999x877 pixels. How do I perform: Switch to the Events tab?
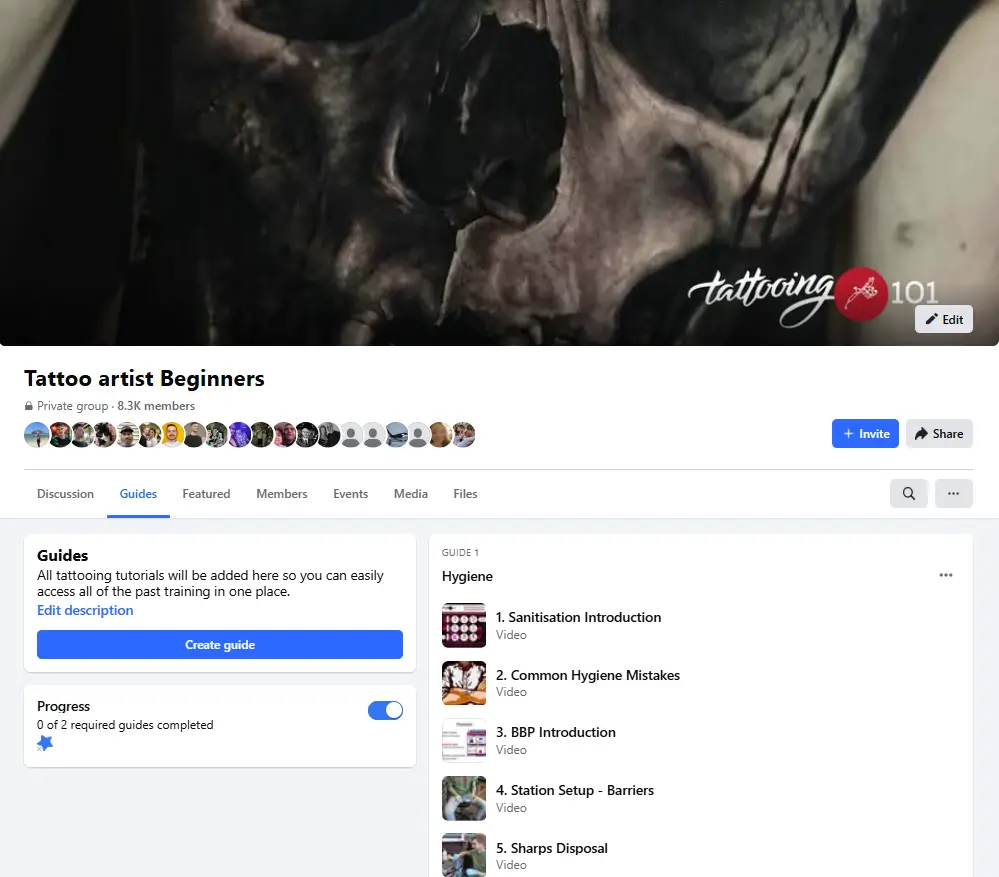point(350,493)
